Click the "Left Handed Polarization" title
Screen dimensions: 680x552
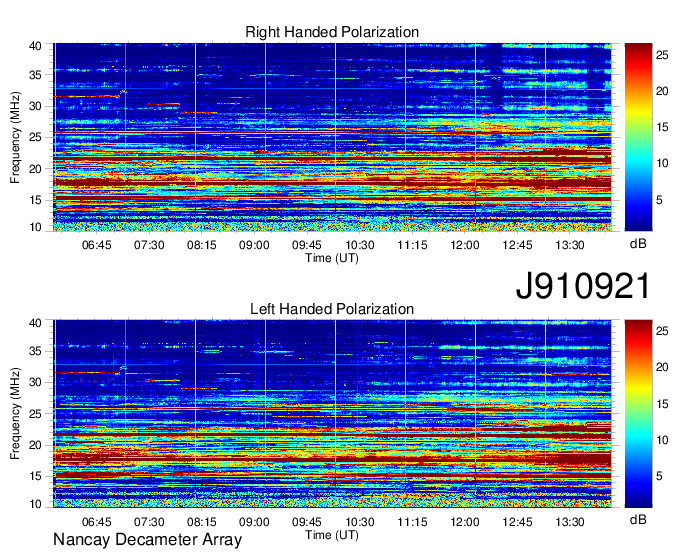coord(332,309)
